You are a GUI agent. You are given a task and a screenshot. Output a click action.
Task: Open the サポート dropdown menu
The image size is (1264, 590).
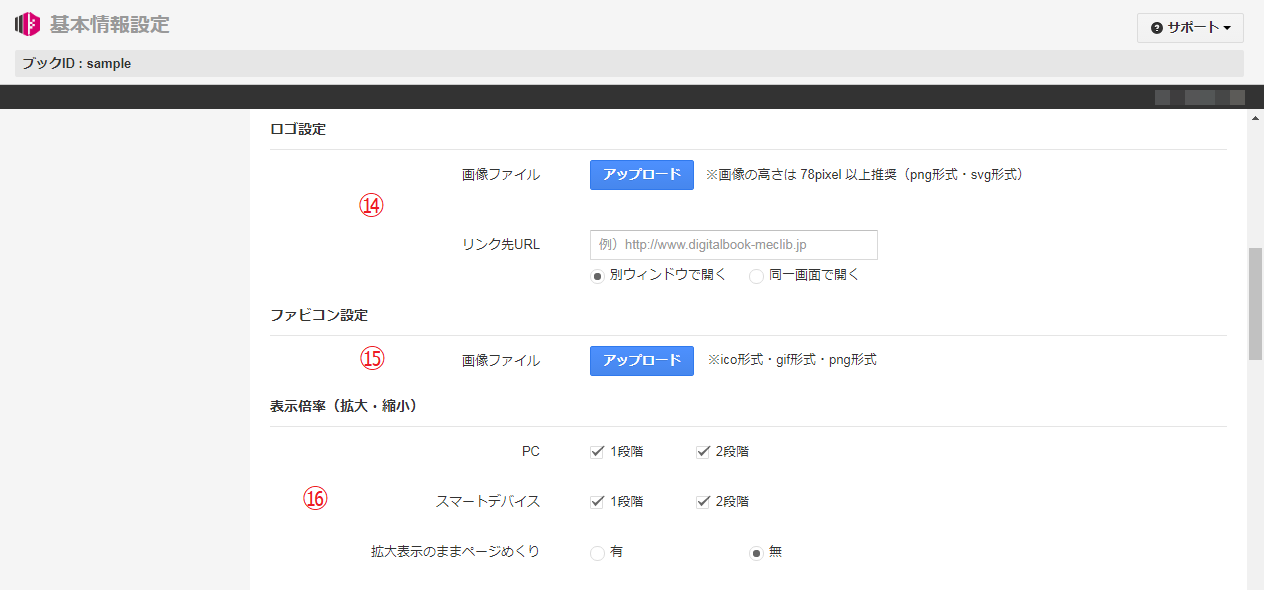tap(1190, 28)
